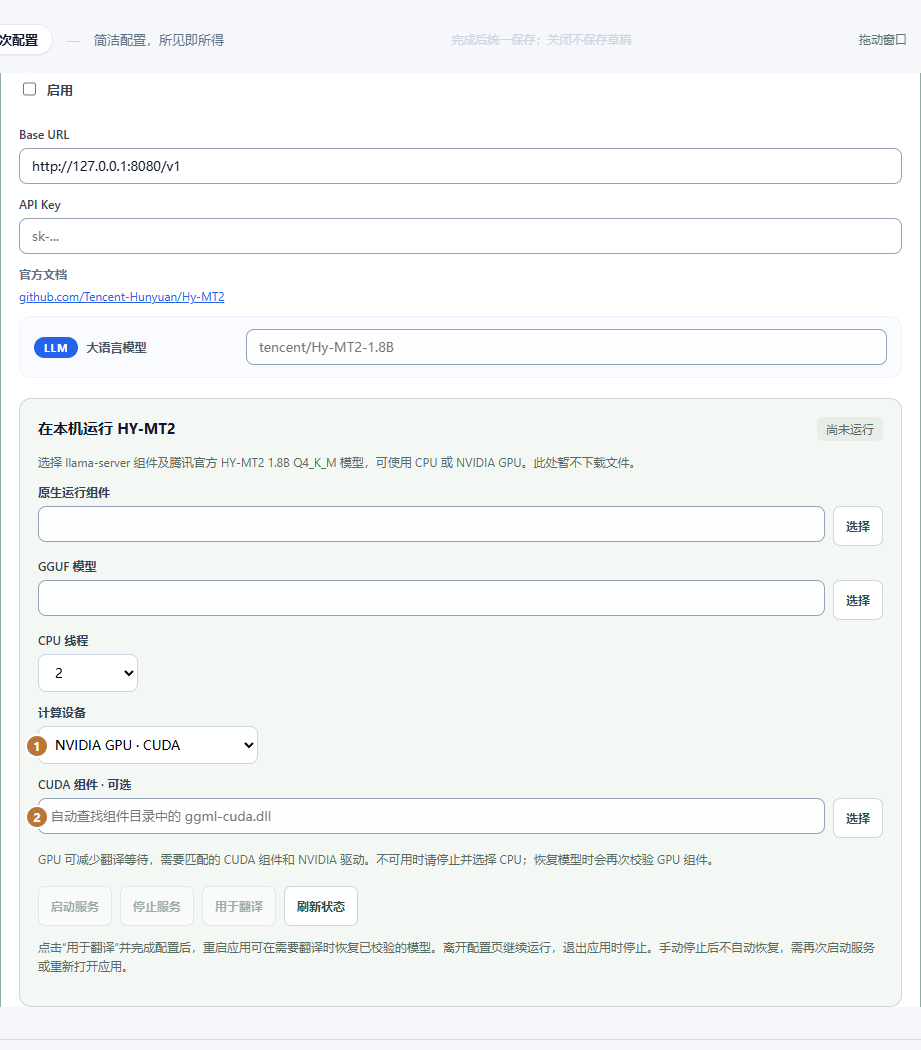Click the 简洁配置，所见即所得 subtitle
Image resolution: width=921 pixels, height=1050 pixels.
(159, 40)
